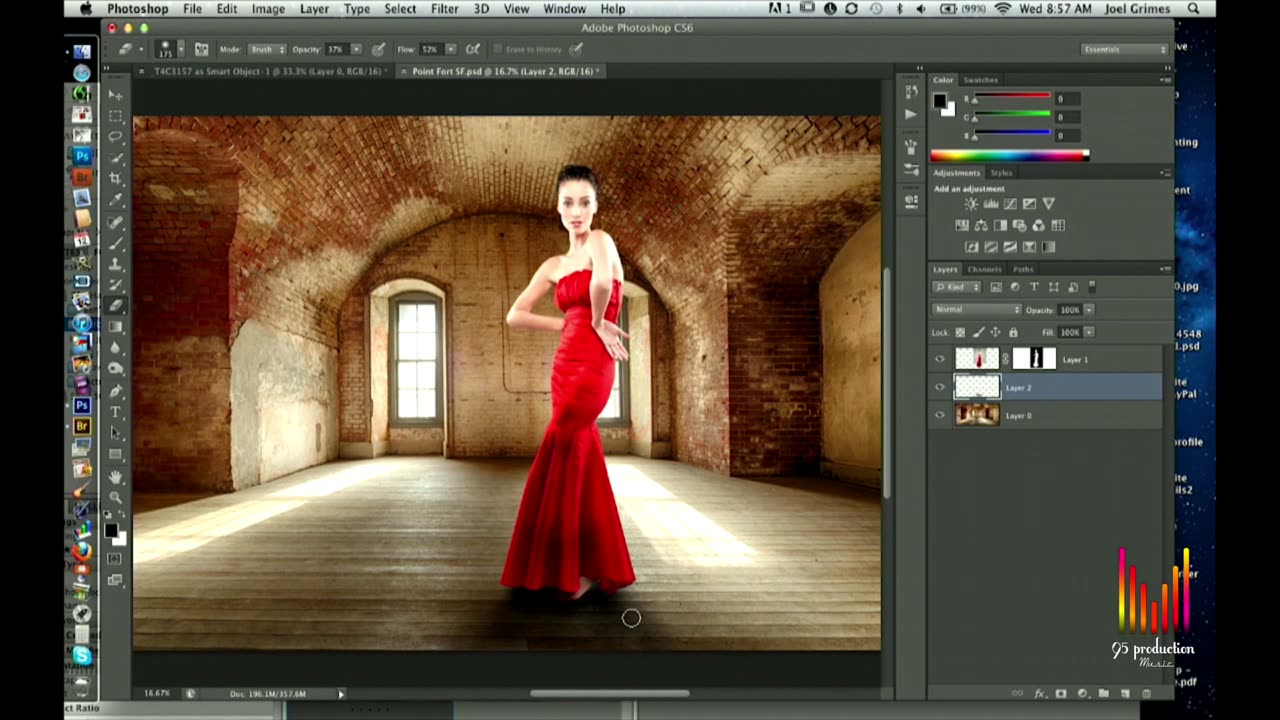The width and height of the screenshot is (1280, 720).
Task: Add a Levels adjustment
Action: pos(990,204)
